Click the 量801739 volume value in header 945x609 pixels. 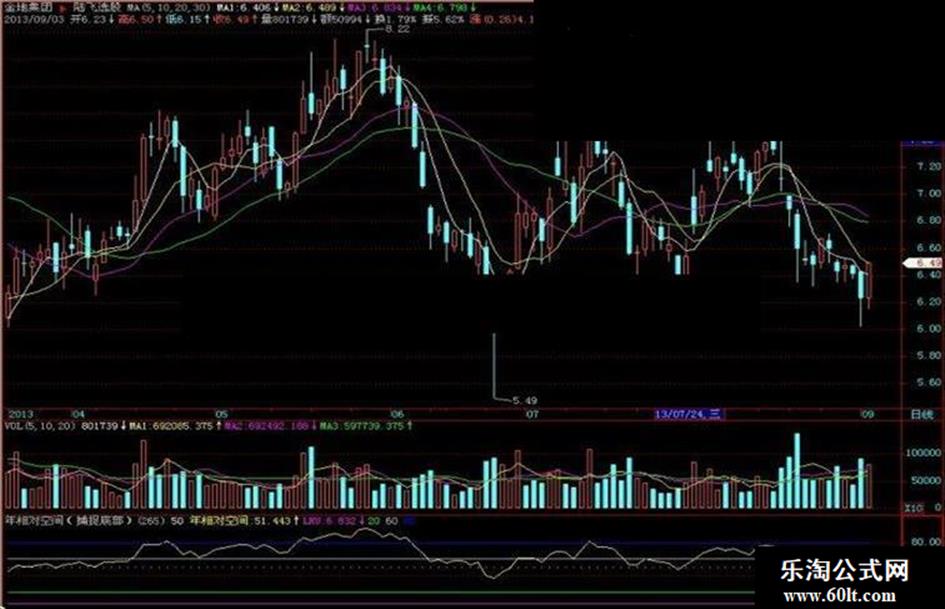[286, 19]
